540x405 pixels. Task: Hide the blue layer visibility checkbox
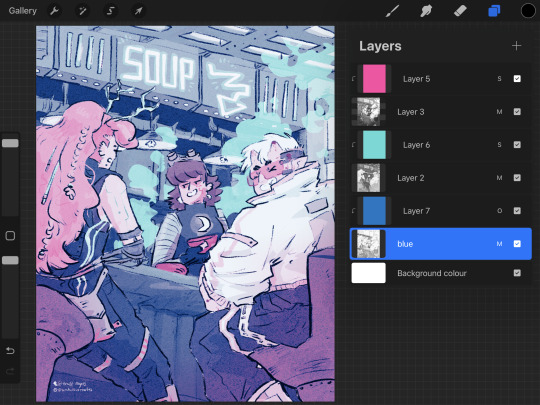coord(517,244)
